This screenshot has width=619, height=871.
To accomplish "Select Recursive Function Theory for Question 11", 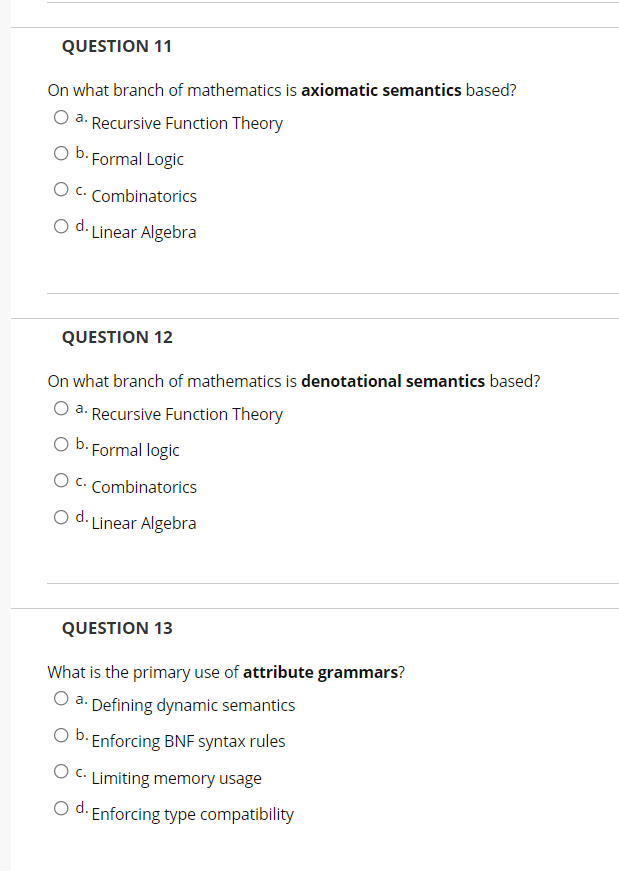I will [x=61, y=117].
